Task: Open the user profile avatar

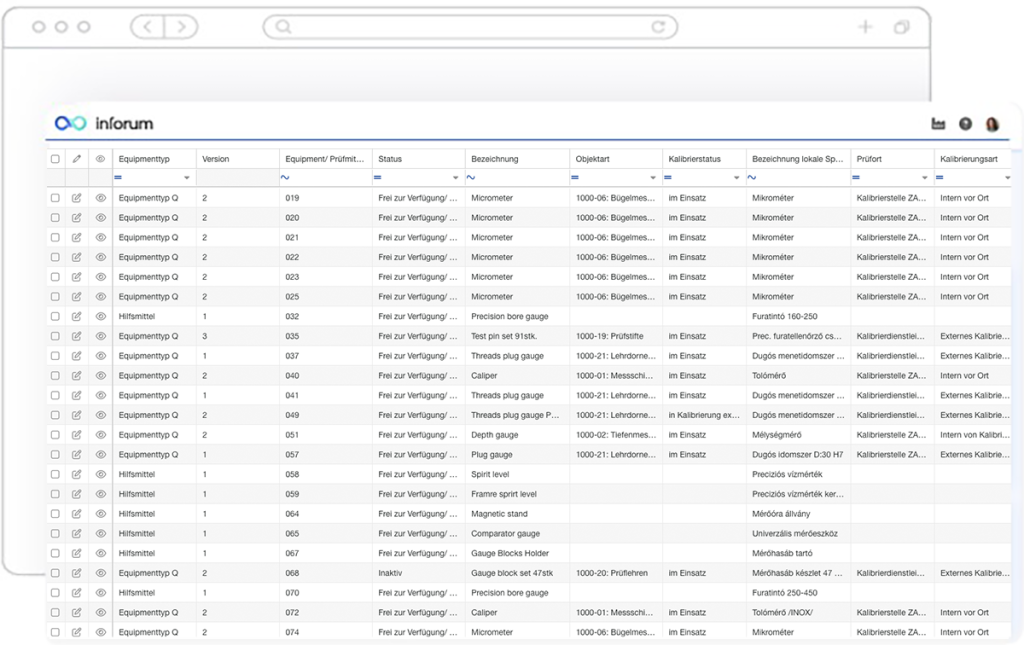Action: pos(992,124)
